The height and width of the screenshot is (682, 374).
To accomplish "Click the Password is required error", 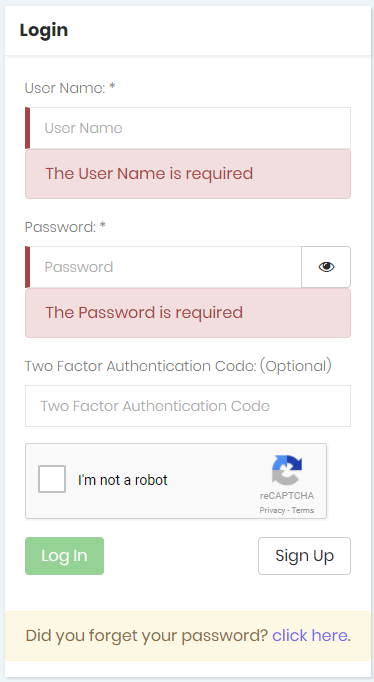I will [x=144, y=312].
